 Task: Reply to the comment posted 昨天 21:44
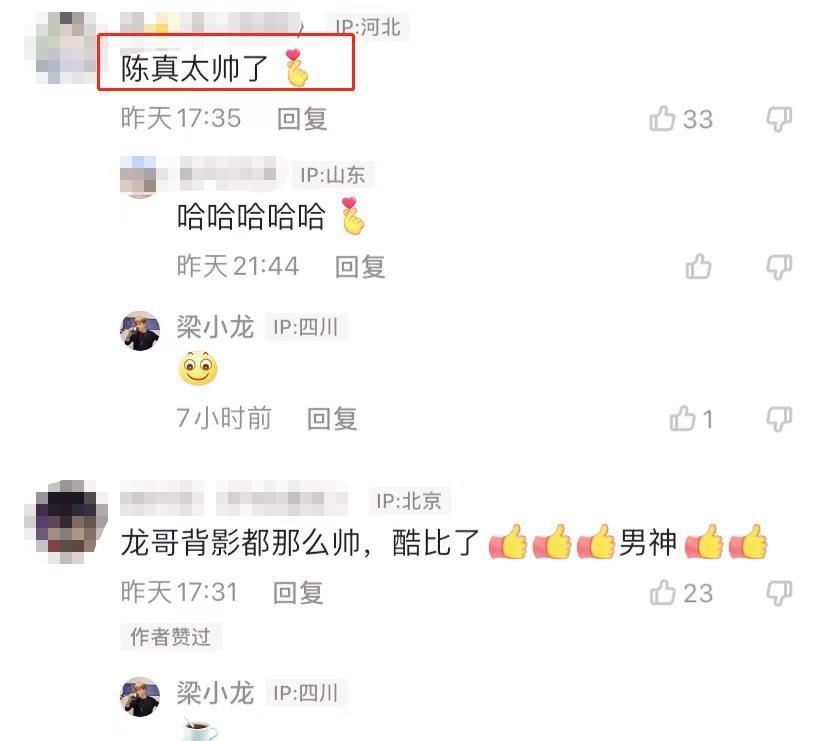360,266
